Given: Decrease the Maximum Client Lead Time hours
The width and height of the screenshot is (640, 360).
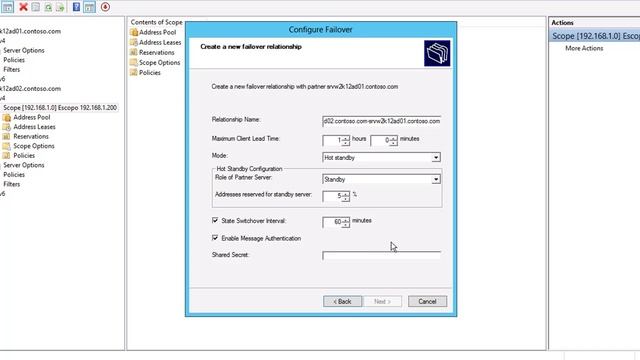Looking at the screenshot, I should click(346, 143).
